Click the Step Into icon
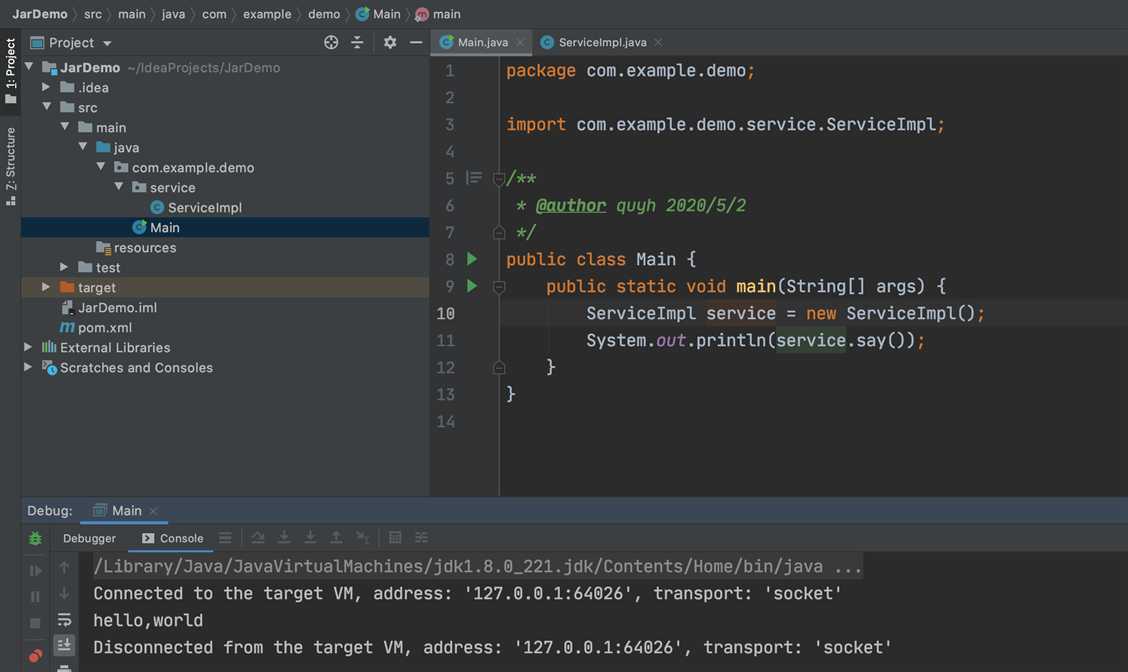This screenshot has height=672, width=1128. coord(284,537)
